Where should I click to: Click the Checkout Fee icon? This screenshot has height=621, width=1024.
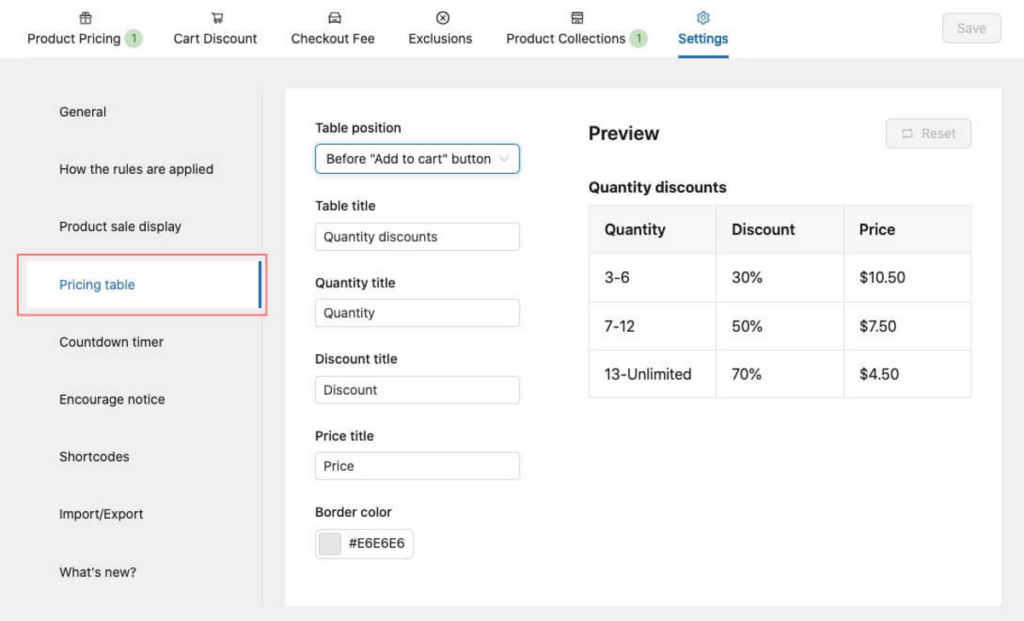[332, 17]
